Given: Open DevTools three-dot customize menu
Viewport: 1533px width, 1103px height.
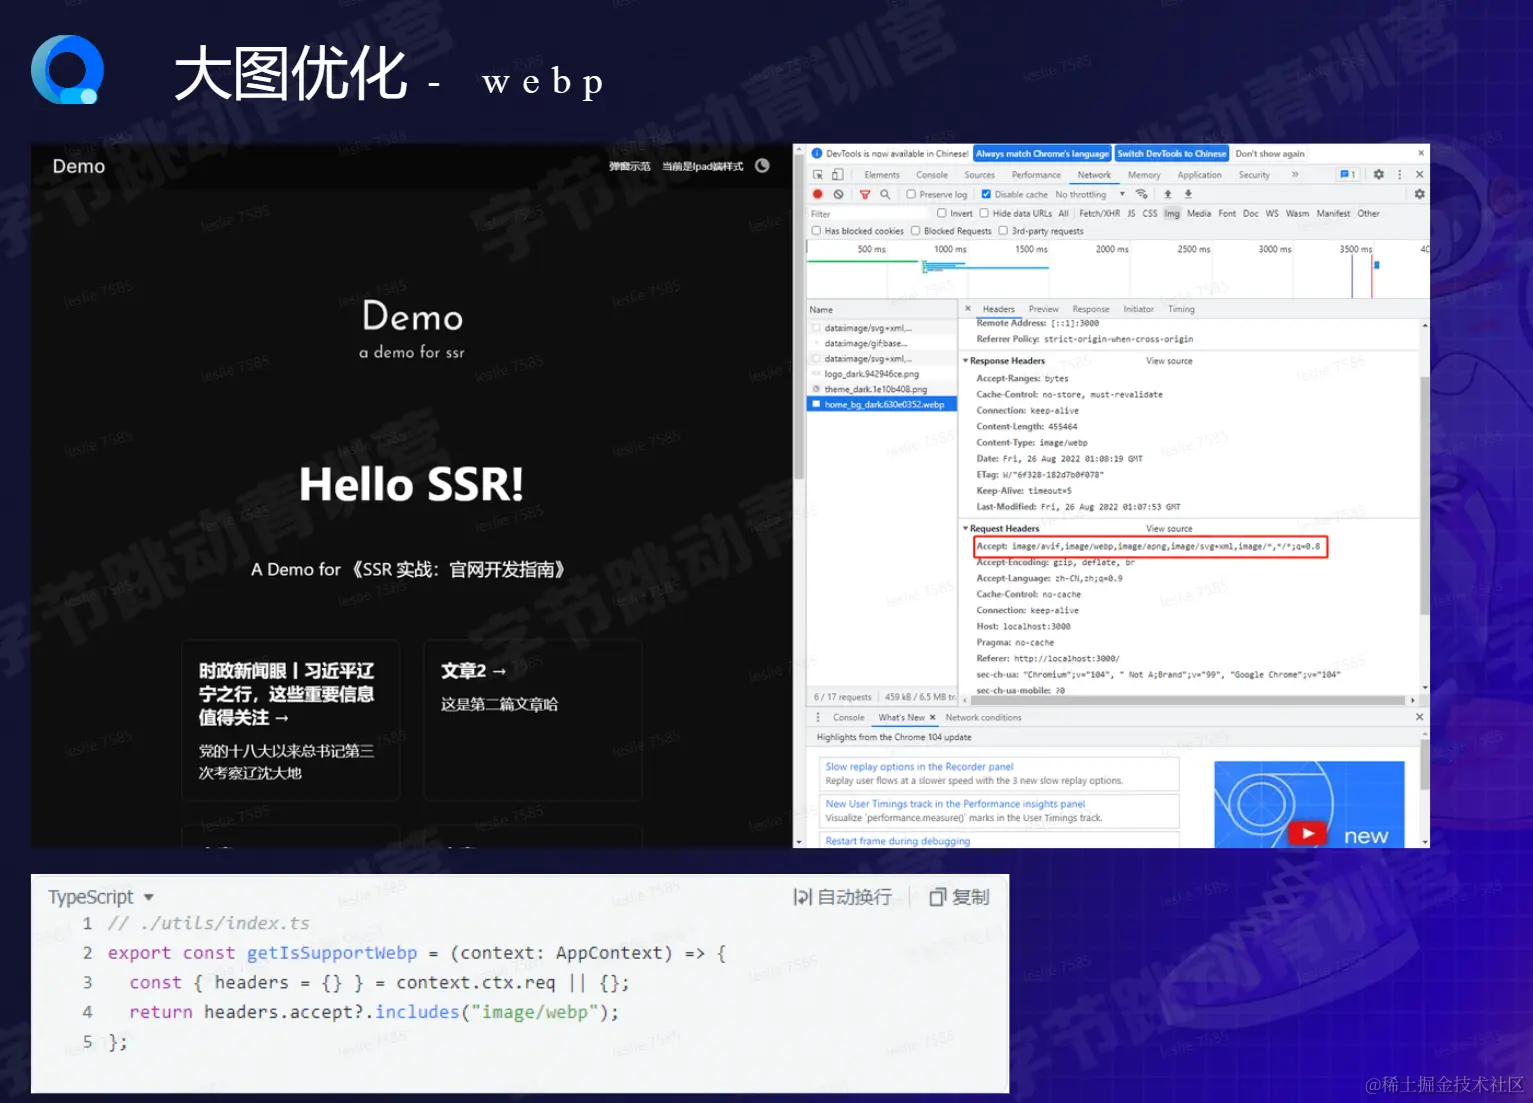Looking at the screenshot, I should click(1399, 174).
